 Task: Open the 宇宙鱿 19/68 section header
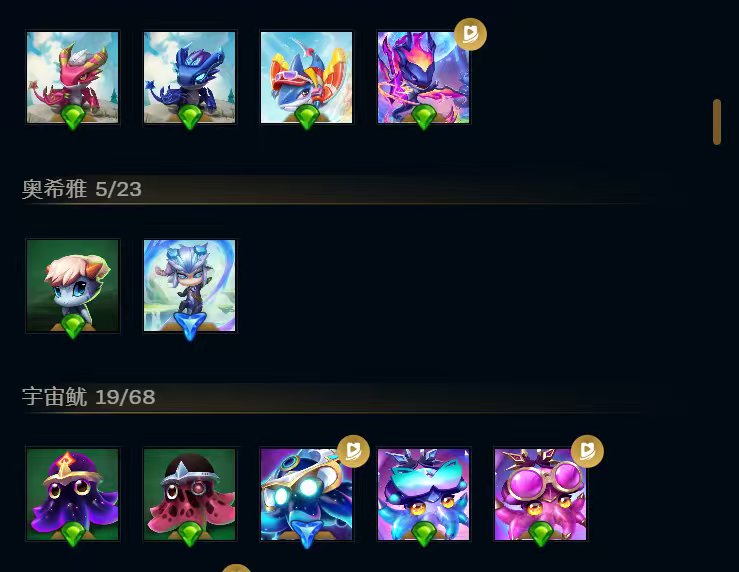coord(89,397)
